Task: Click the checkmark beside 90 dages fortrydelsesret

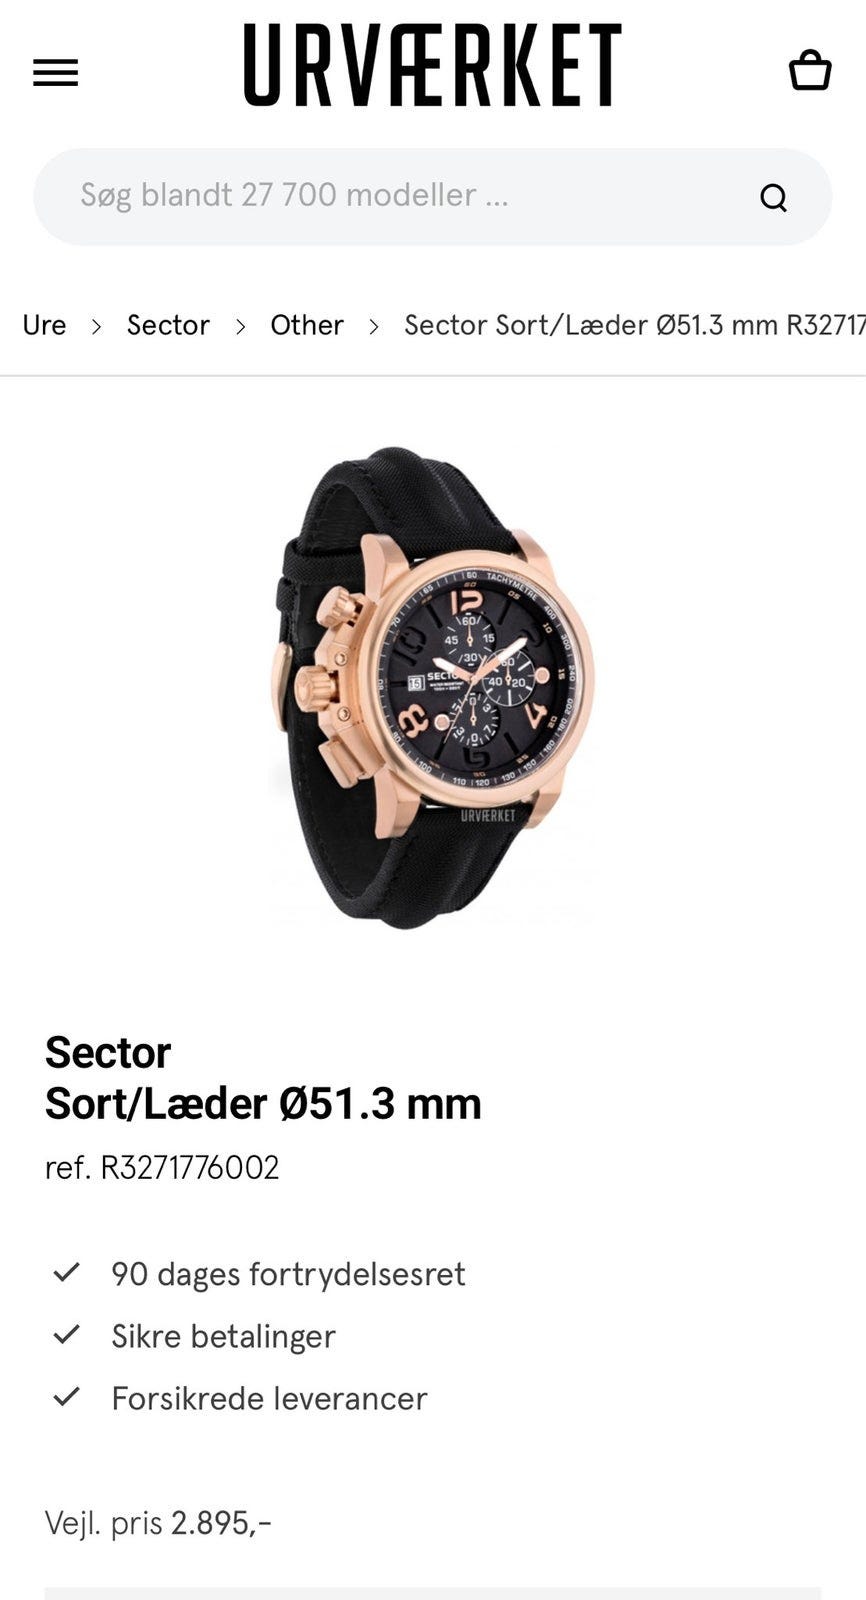Action: pos(66,1273)
